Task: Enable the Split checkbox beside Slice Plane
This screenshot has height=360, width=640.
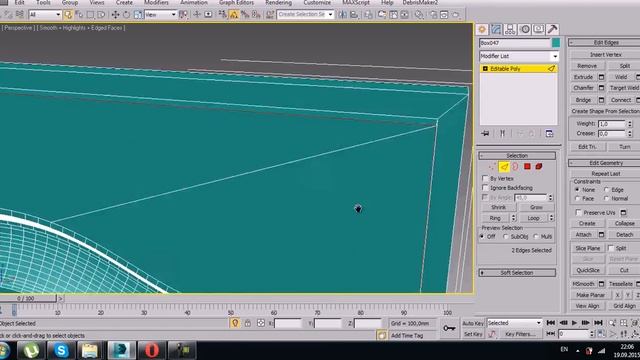Action: click(611, 248)
